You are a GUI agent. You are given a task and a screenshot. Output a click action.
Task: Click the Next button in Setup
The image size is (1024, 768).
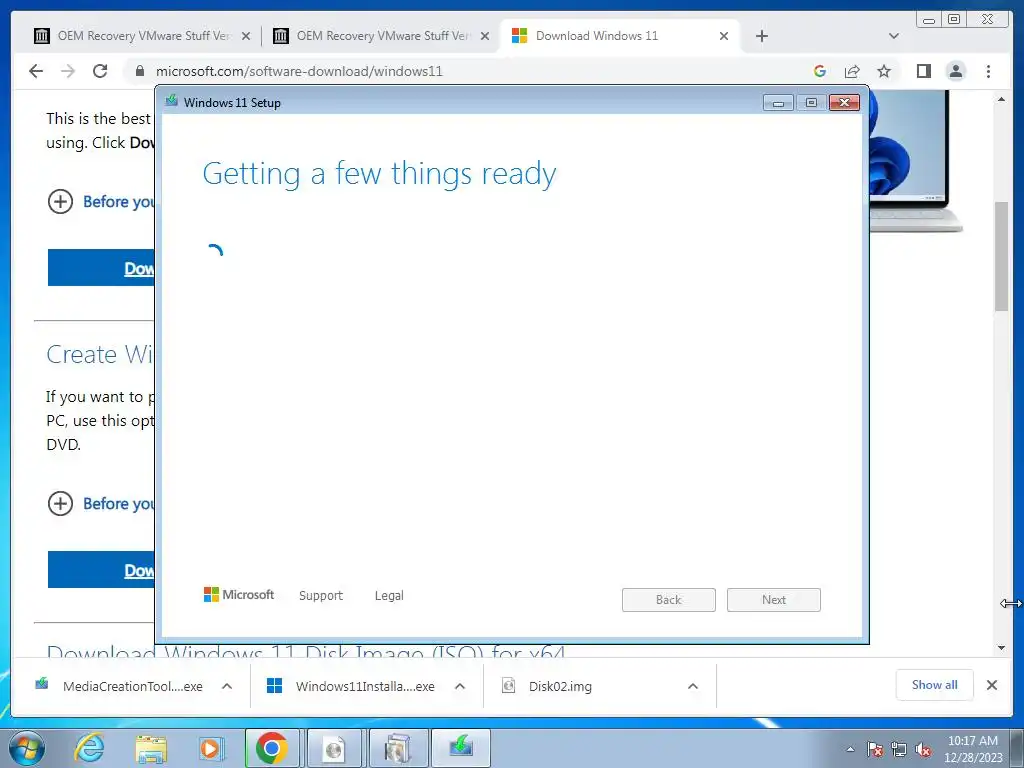774,600
